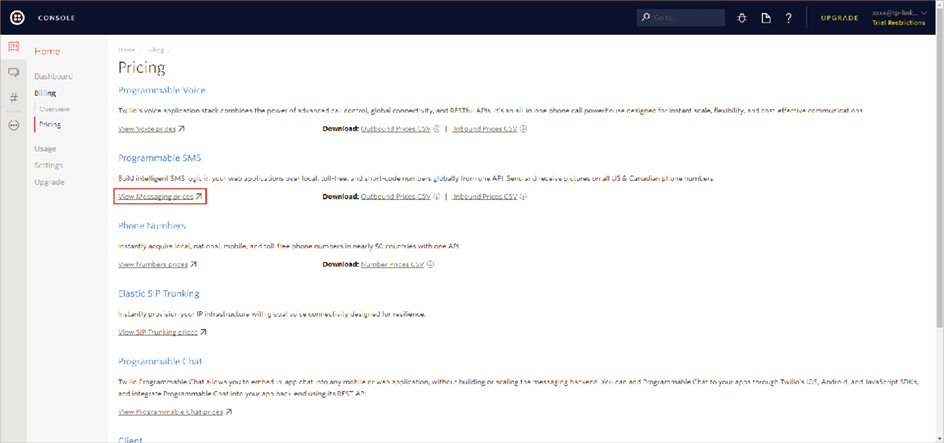Screen dimensions: 944x443
Task: Click the UPGRADE button in header
Action: coord(839,18)
